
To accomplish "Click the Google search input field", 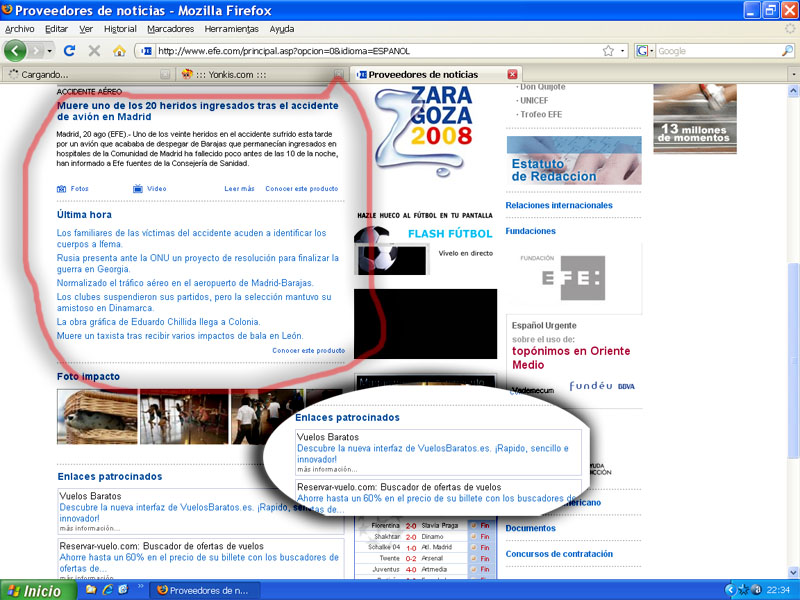I will coord(715,51).
